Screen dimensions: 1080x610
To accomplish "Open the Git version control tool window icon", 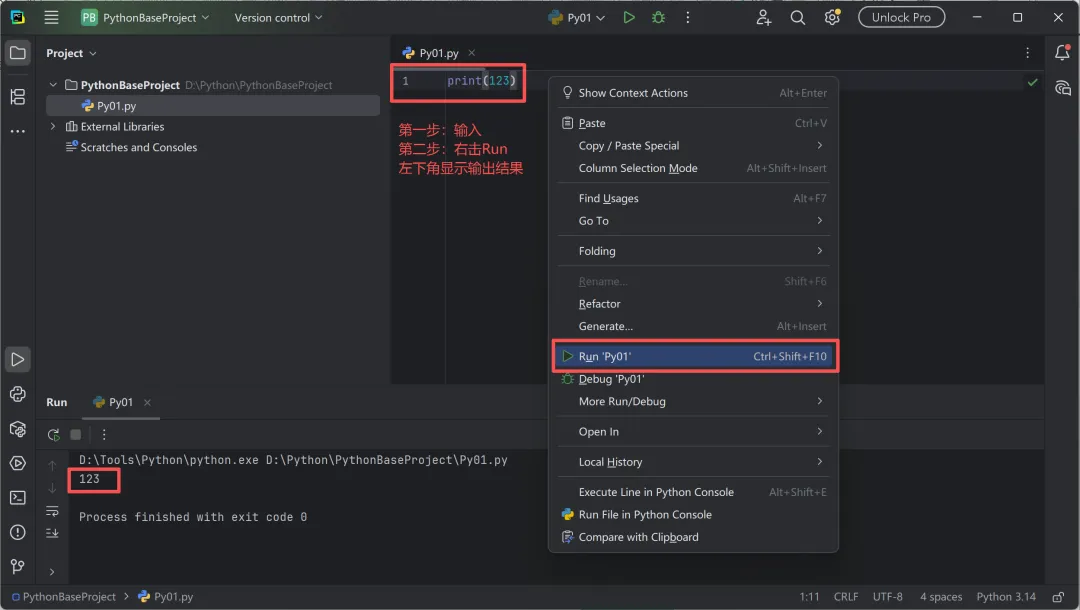I will pyautogui.click(x=18, y=567).
